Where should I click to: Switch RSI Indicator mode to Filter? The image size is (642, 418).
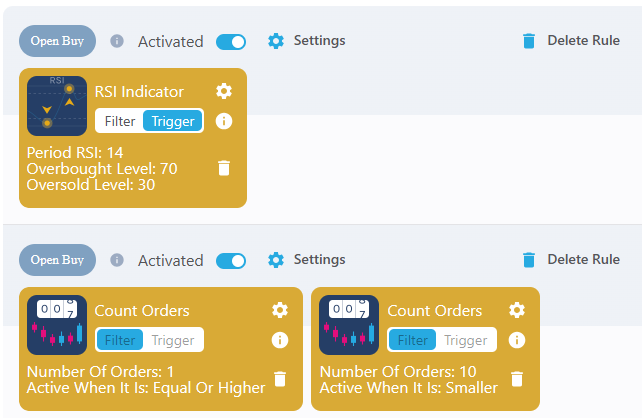(120, 121)
